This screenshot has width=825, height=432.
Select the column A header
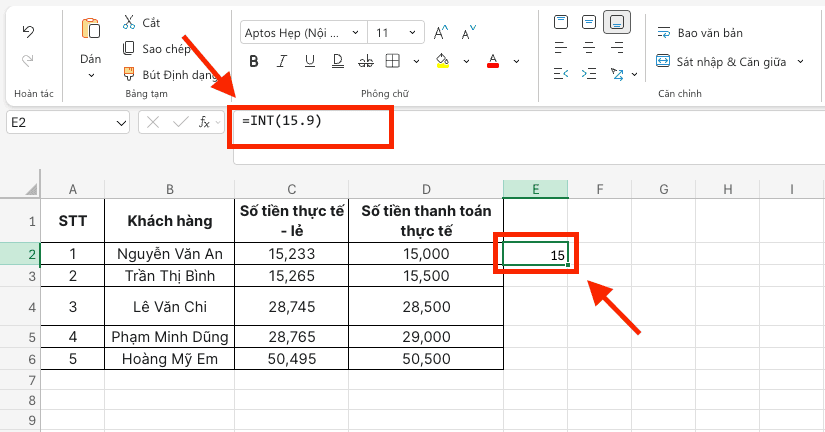(x=73, y=189)
